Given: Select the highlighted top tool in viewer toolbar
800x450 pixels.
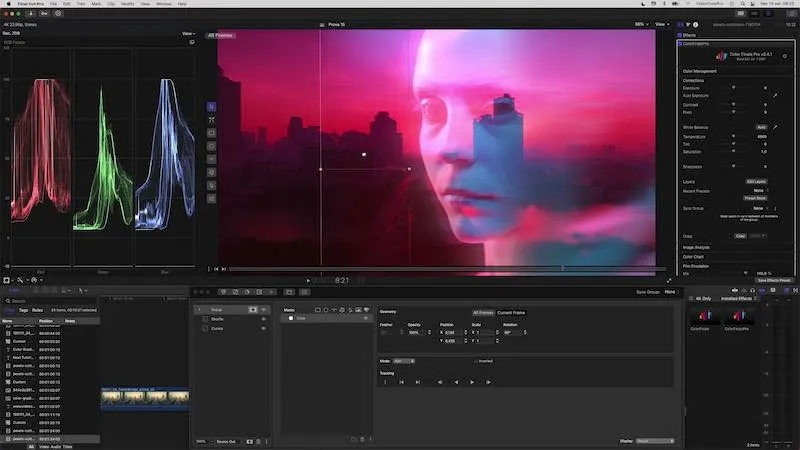Looking at the screenshot, I should pyautogui.click(x=212, y=106).
